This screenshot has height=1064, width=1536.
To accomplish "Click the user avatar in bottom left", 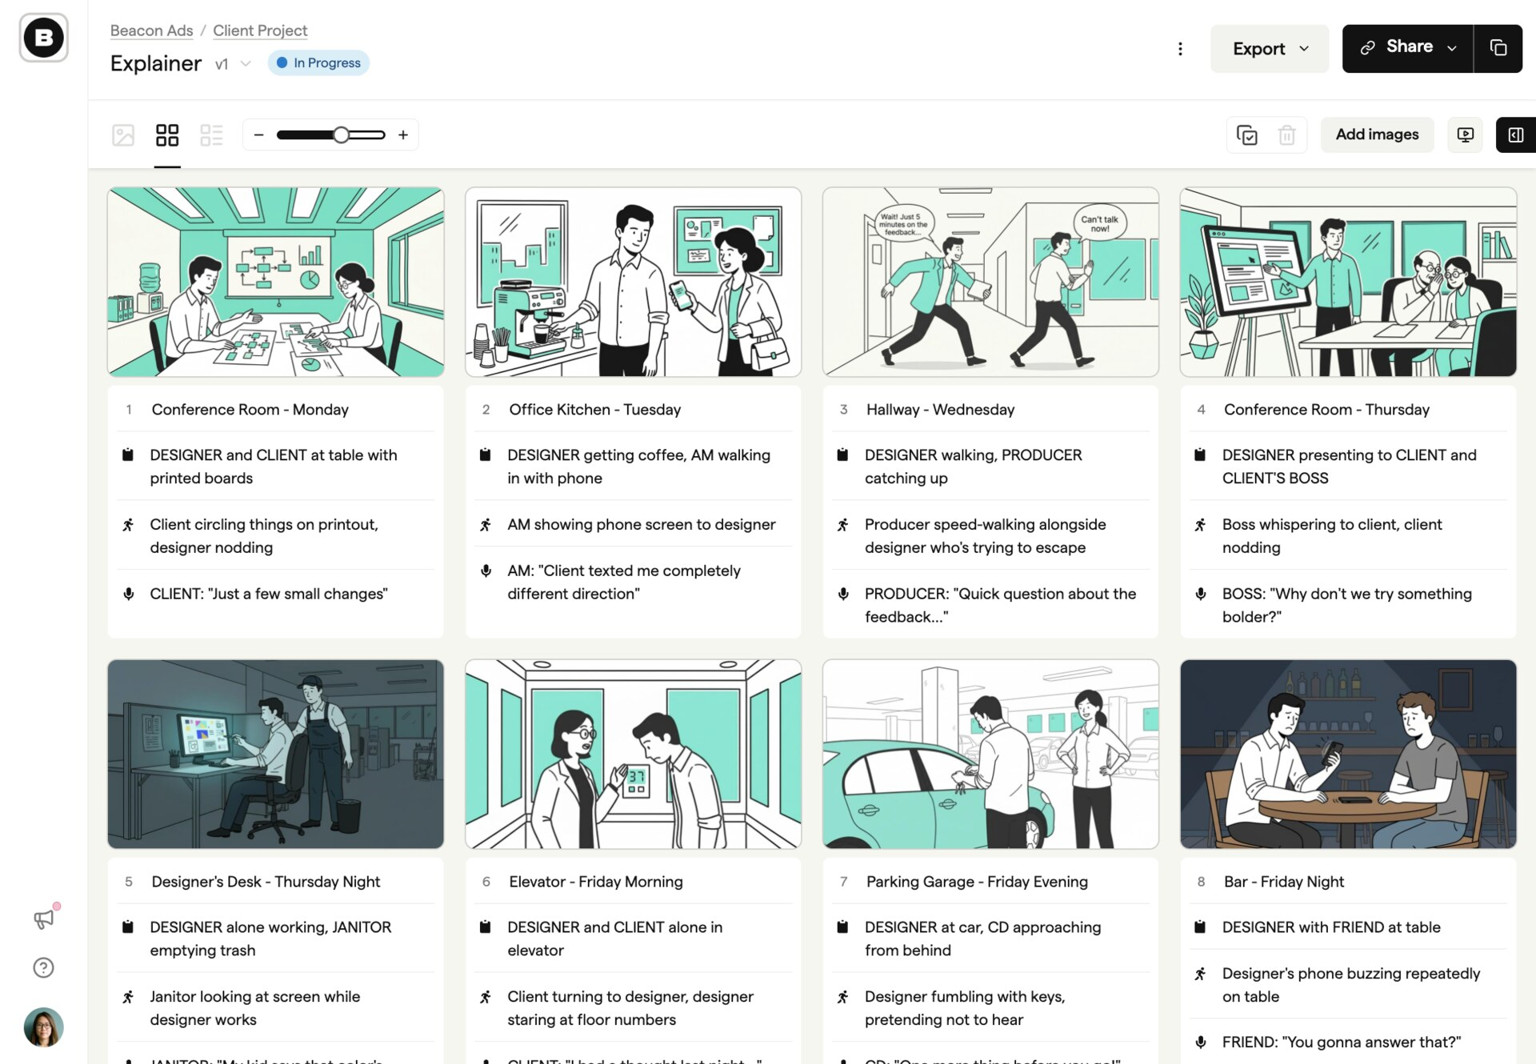I will tap(43, 1027).
